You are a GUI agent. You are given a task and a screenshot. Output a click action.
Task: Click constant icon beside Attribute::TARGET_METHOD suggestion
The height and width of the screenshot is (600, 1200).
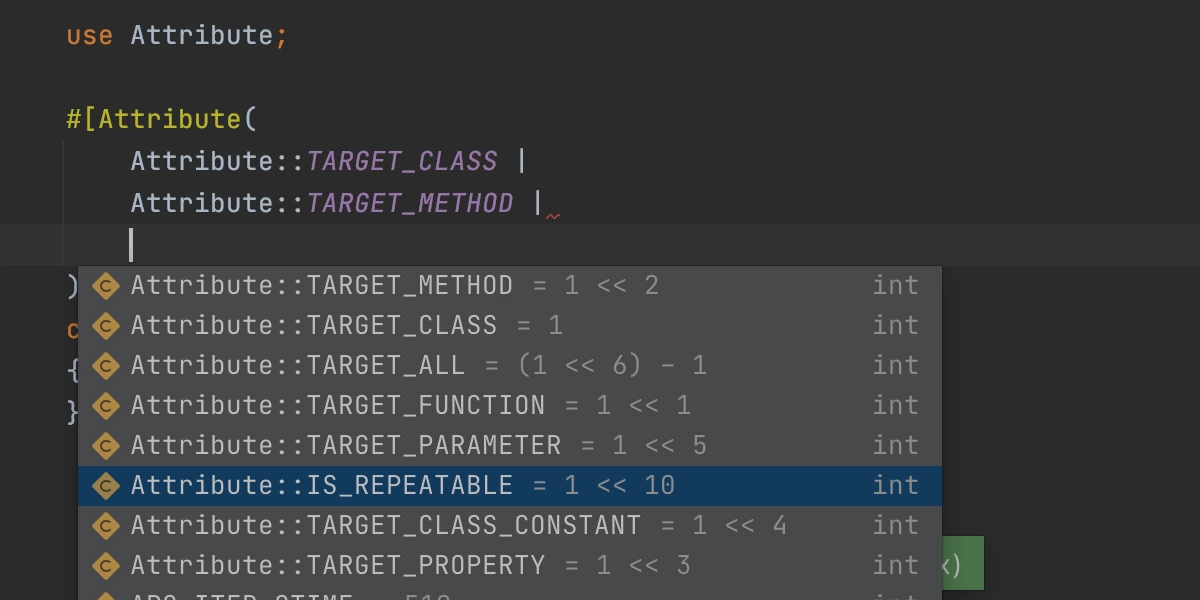(106, 286)
